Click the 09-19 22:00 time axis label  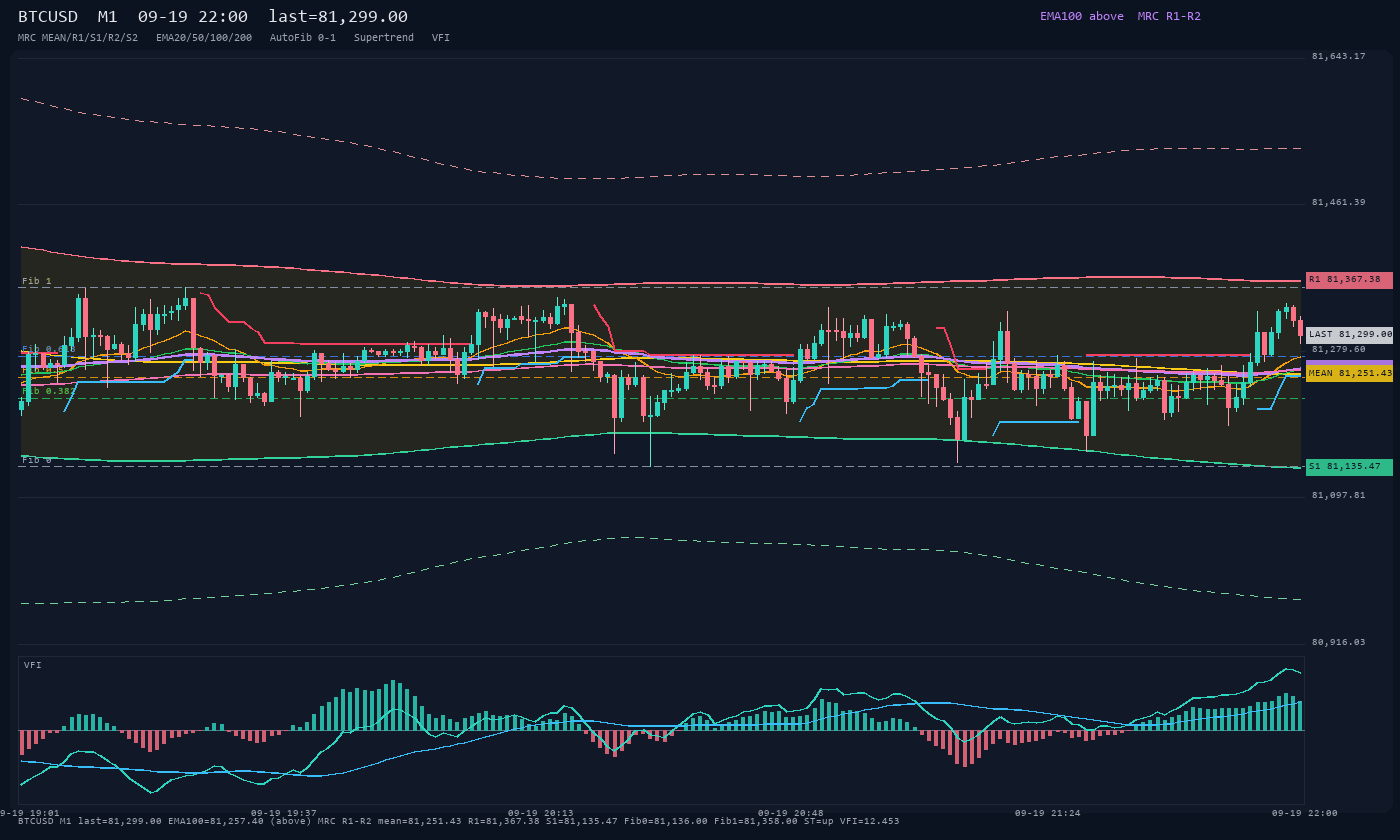click(1305, 813)
